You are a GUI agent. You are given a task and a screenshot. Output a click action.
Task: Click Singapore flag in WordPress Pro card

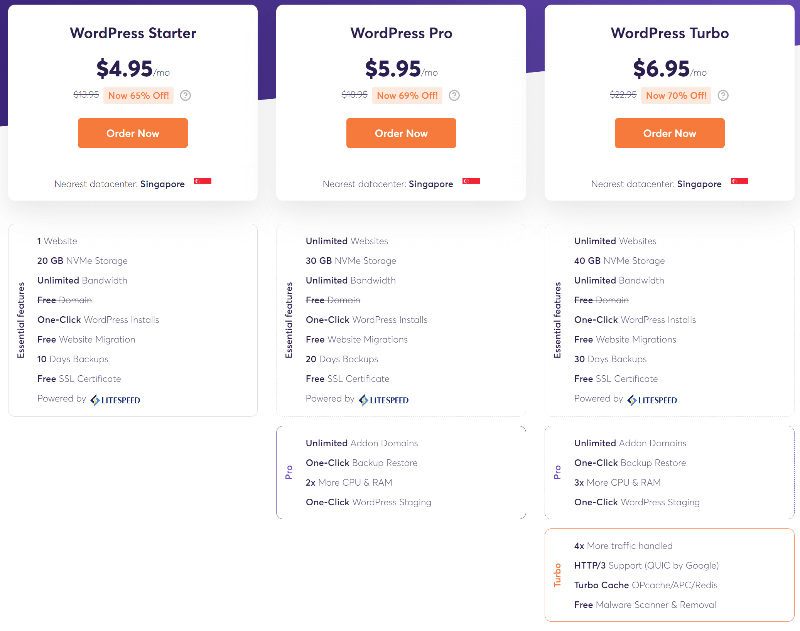471,181
